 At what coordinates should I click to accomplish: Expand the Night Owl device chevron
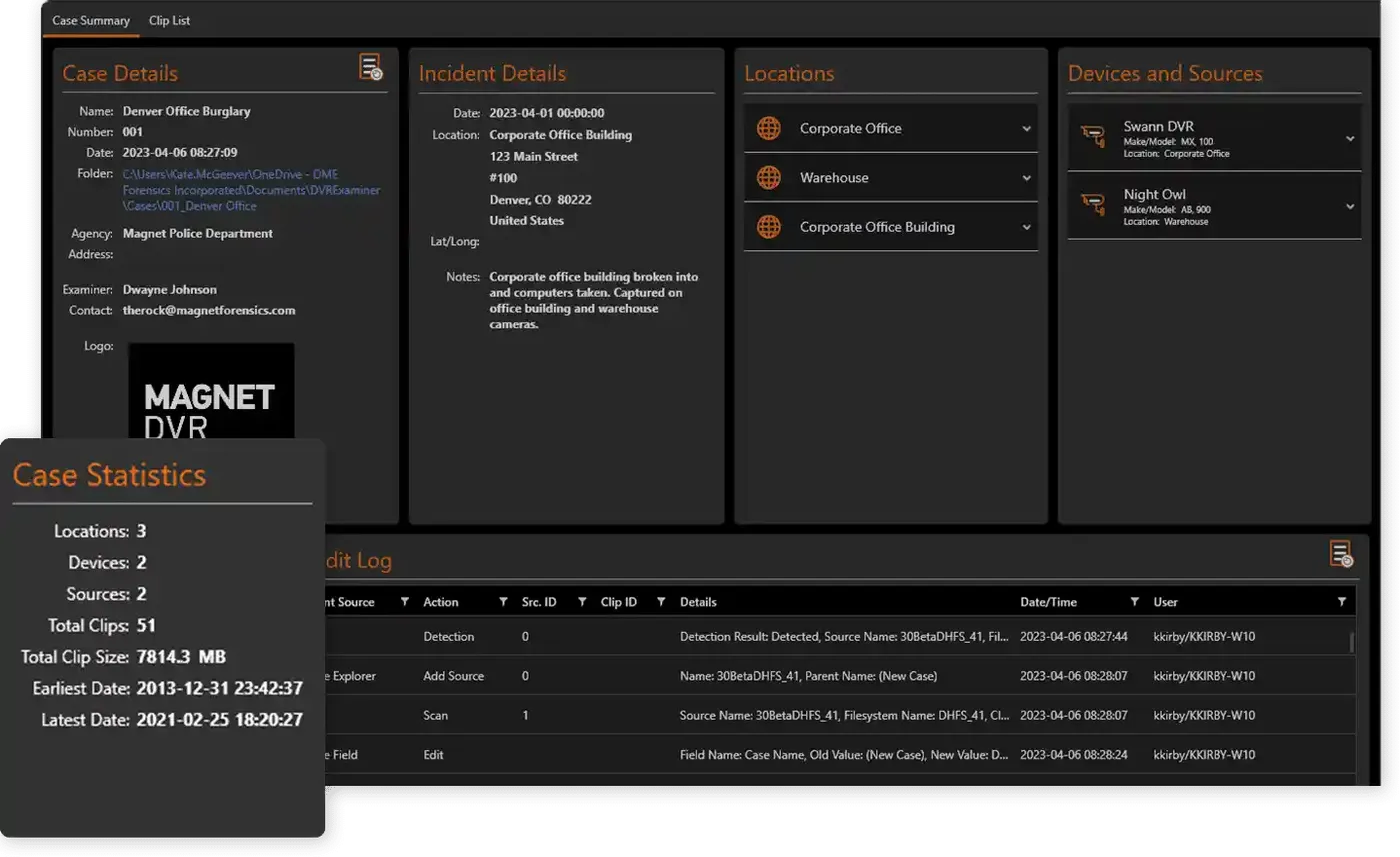tap(1350, 207)
